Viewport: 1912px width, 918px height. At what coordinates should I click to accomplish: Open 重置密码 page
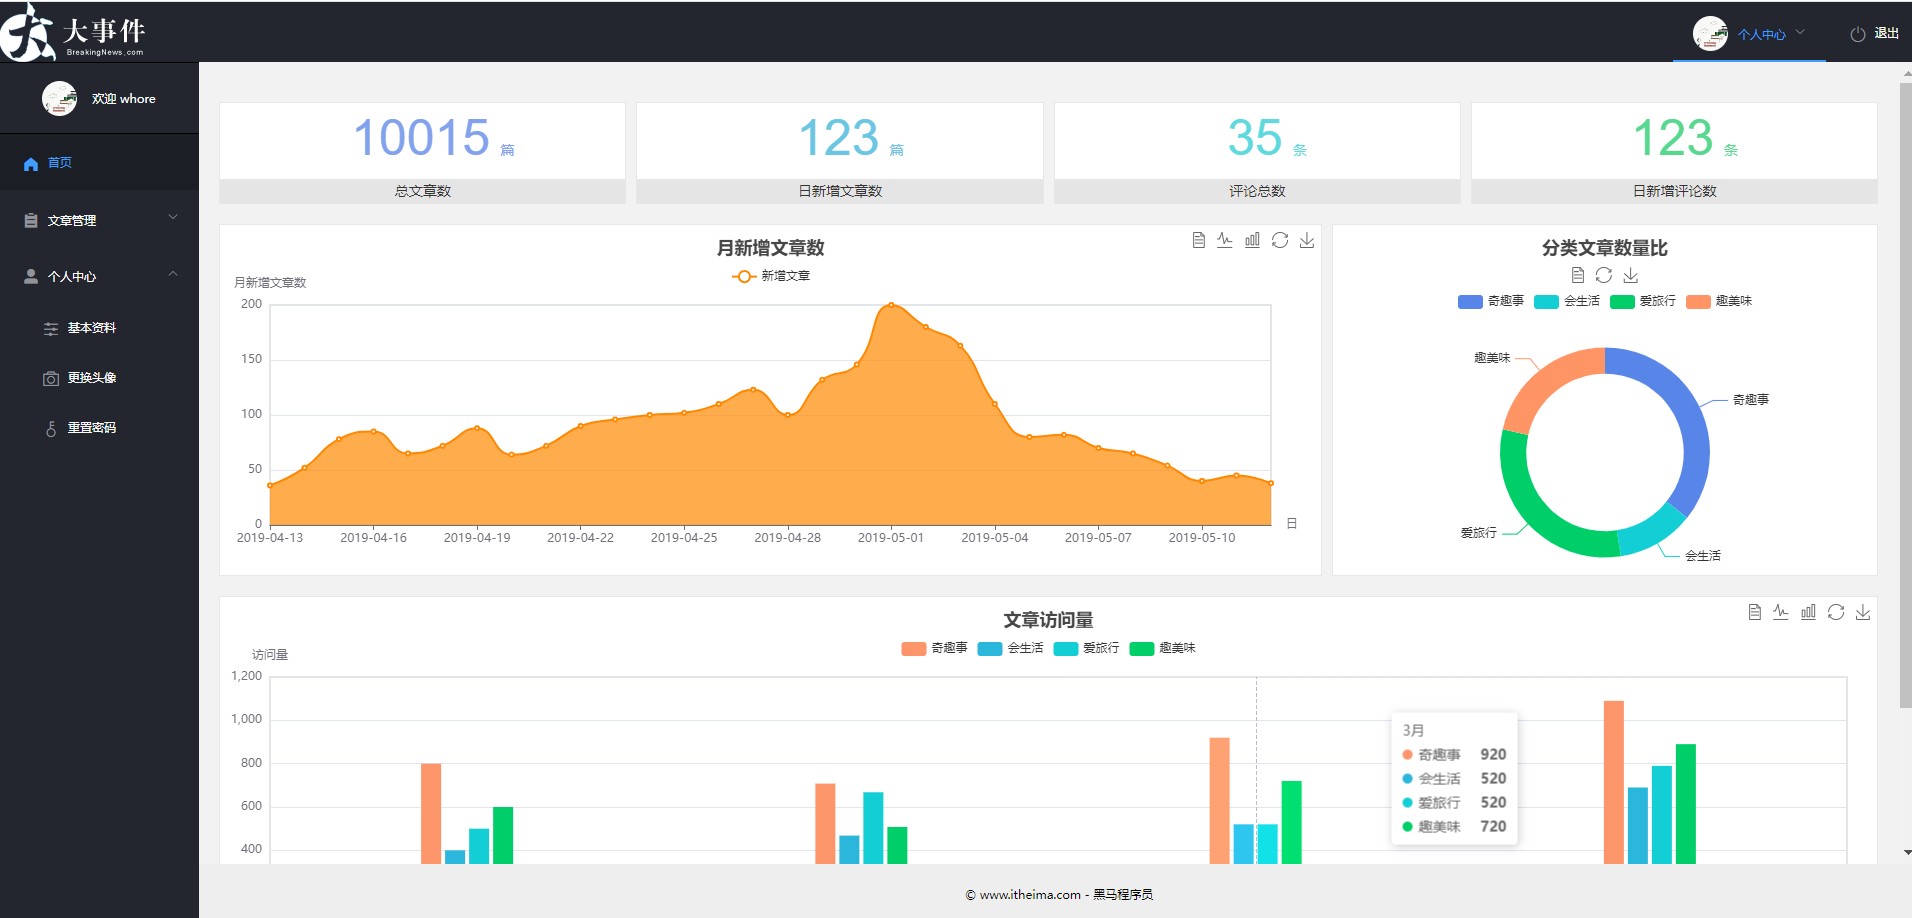pyautogui.click(x=99, y=428)
